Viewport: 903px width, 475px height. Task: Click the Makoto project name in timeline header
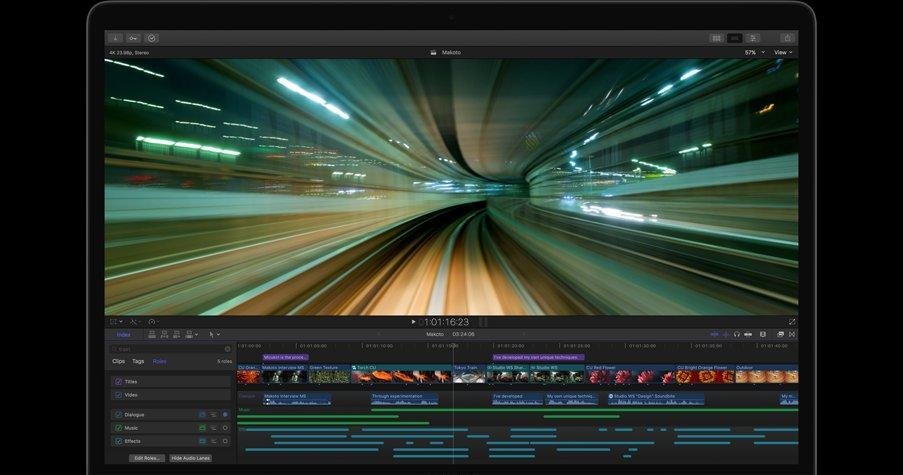[x=435, y=334]
